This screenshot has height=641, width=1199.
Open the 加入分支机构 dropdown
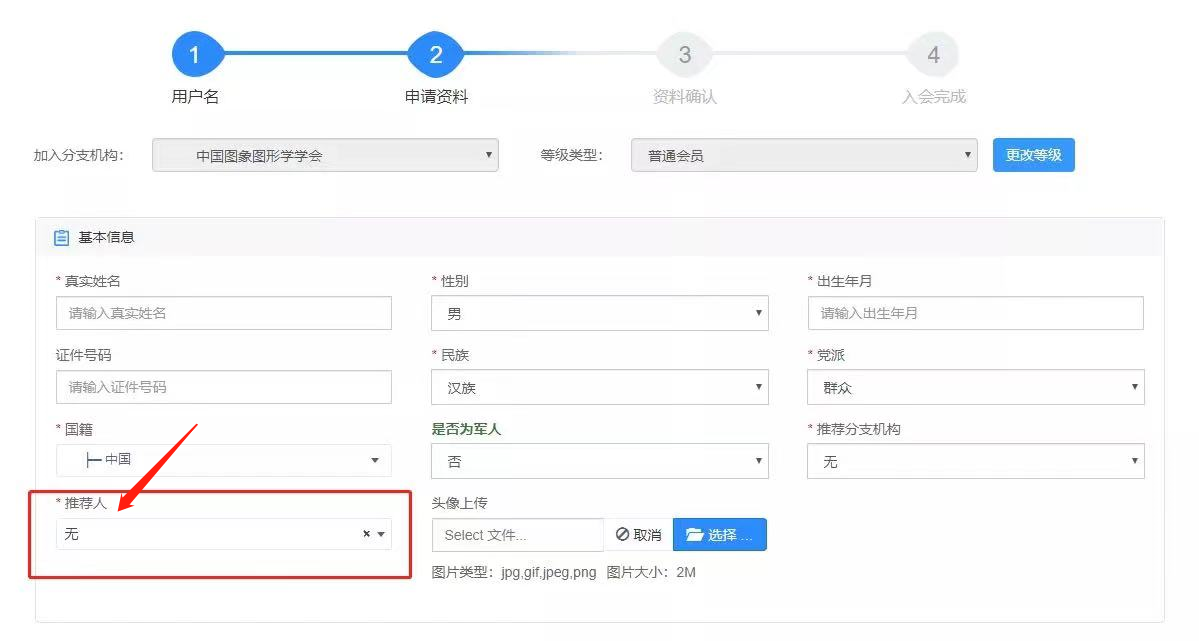pos(325,155)
